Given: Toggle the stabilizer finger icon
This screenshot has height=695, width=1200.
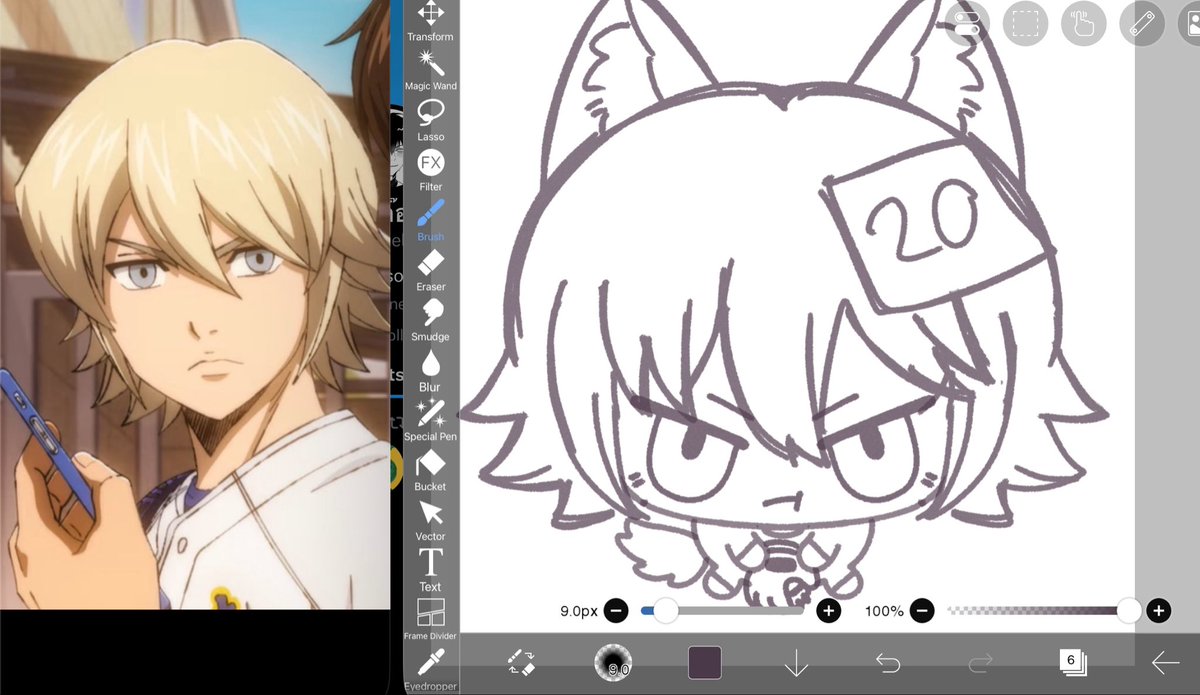Looking at the screenshot, I should [x=1084, y=23].
